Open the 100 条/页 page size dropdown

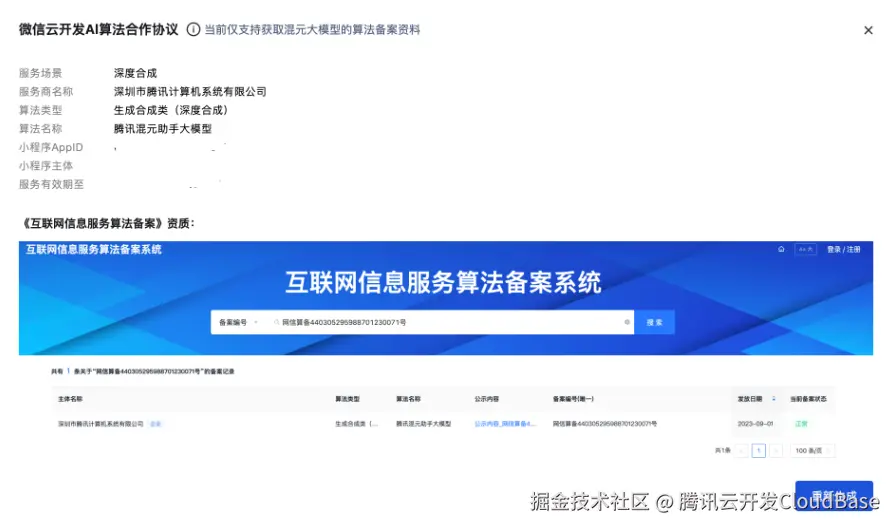812,451
